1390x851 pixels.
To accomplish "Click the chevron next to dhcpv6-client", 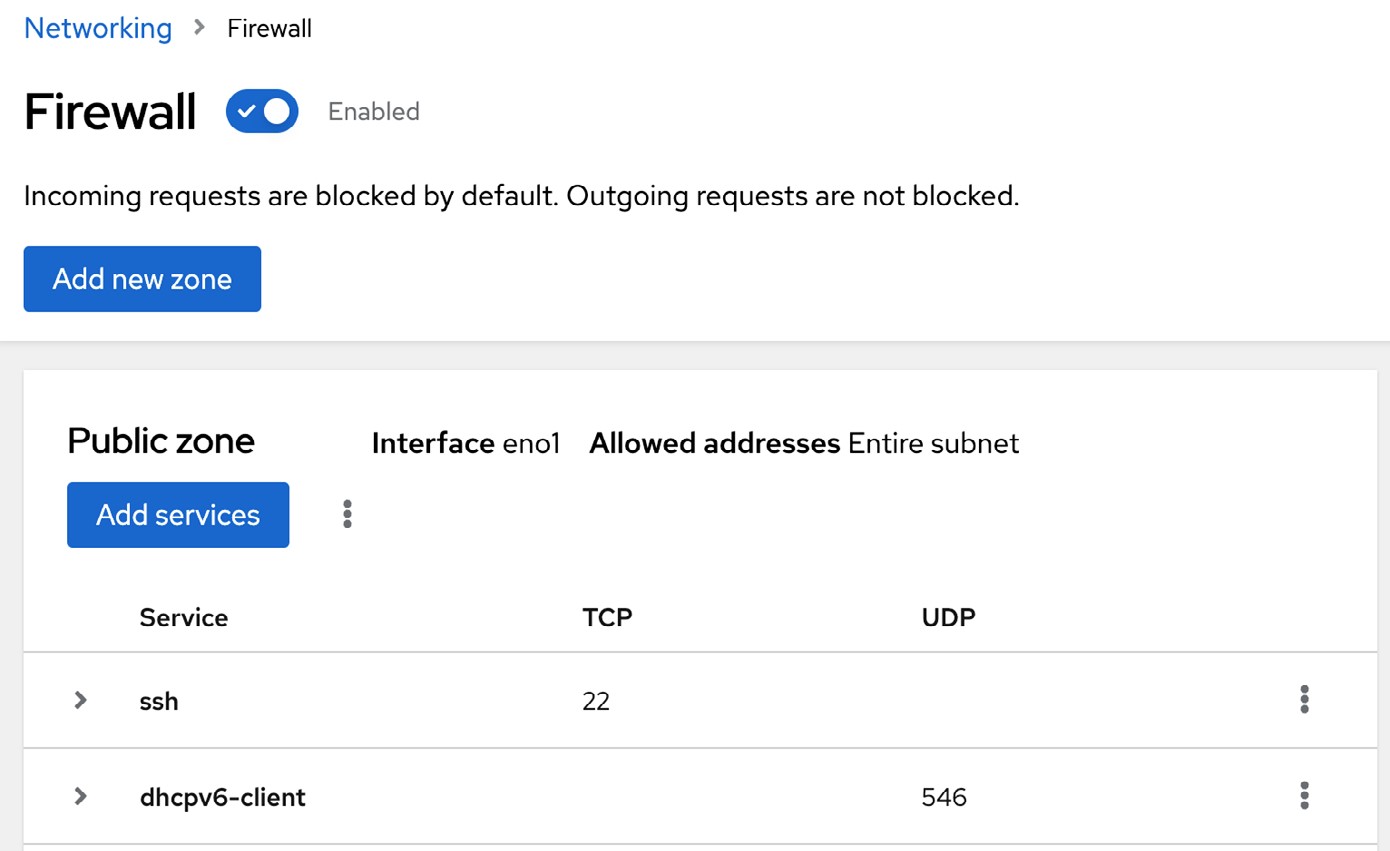I will [80, 796].
